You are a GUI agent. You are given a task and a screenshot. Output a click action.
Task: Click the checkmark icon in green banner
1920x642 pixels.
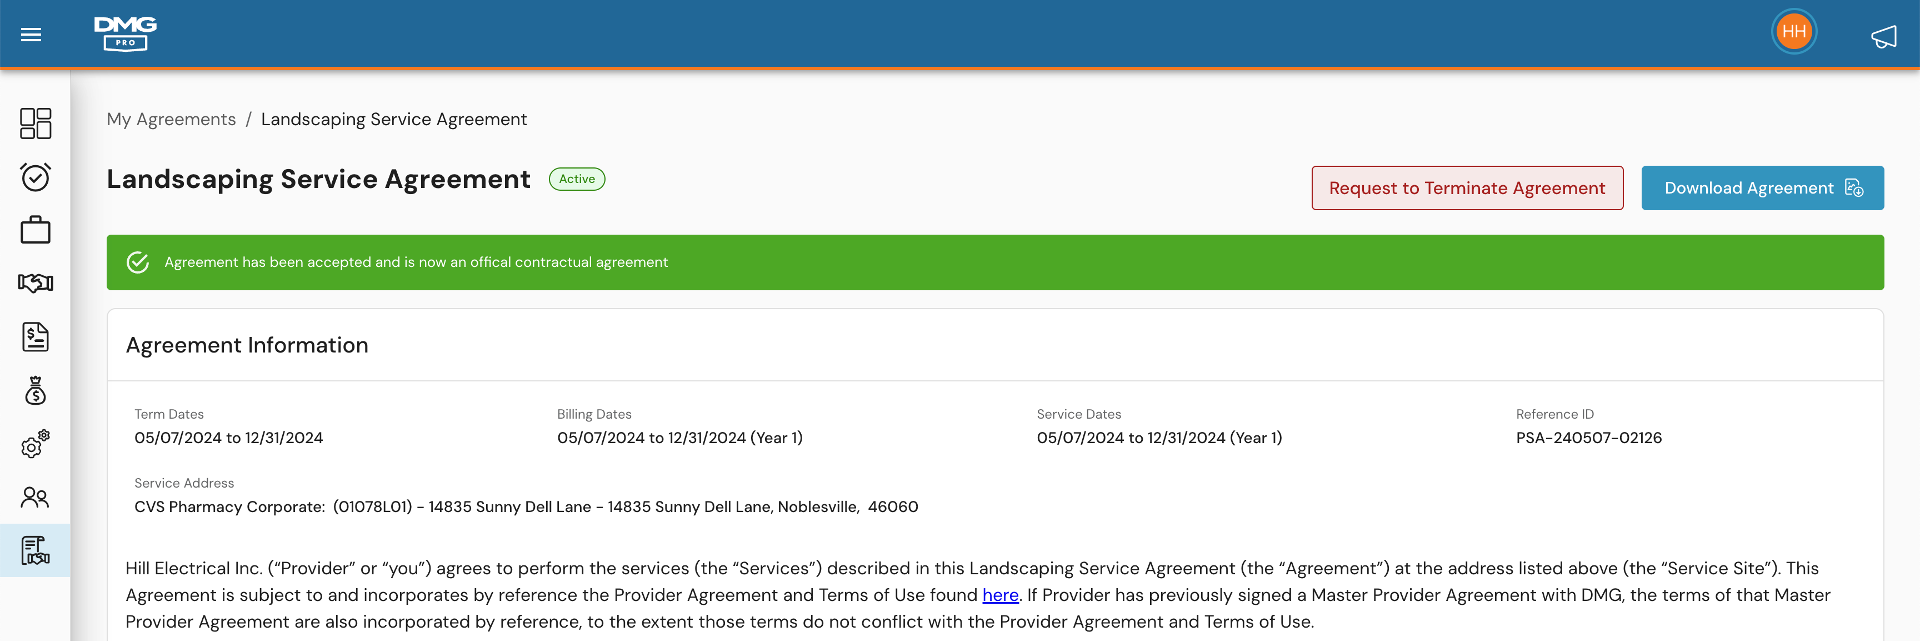pos(138,262)
